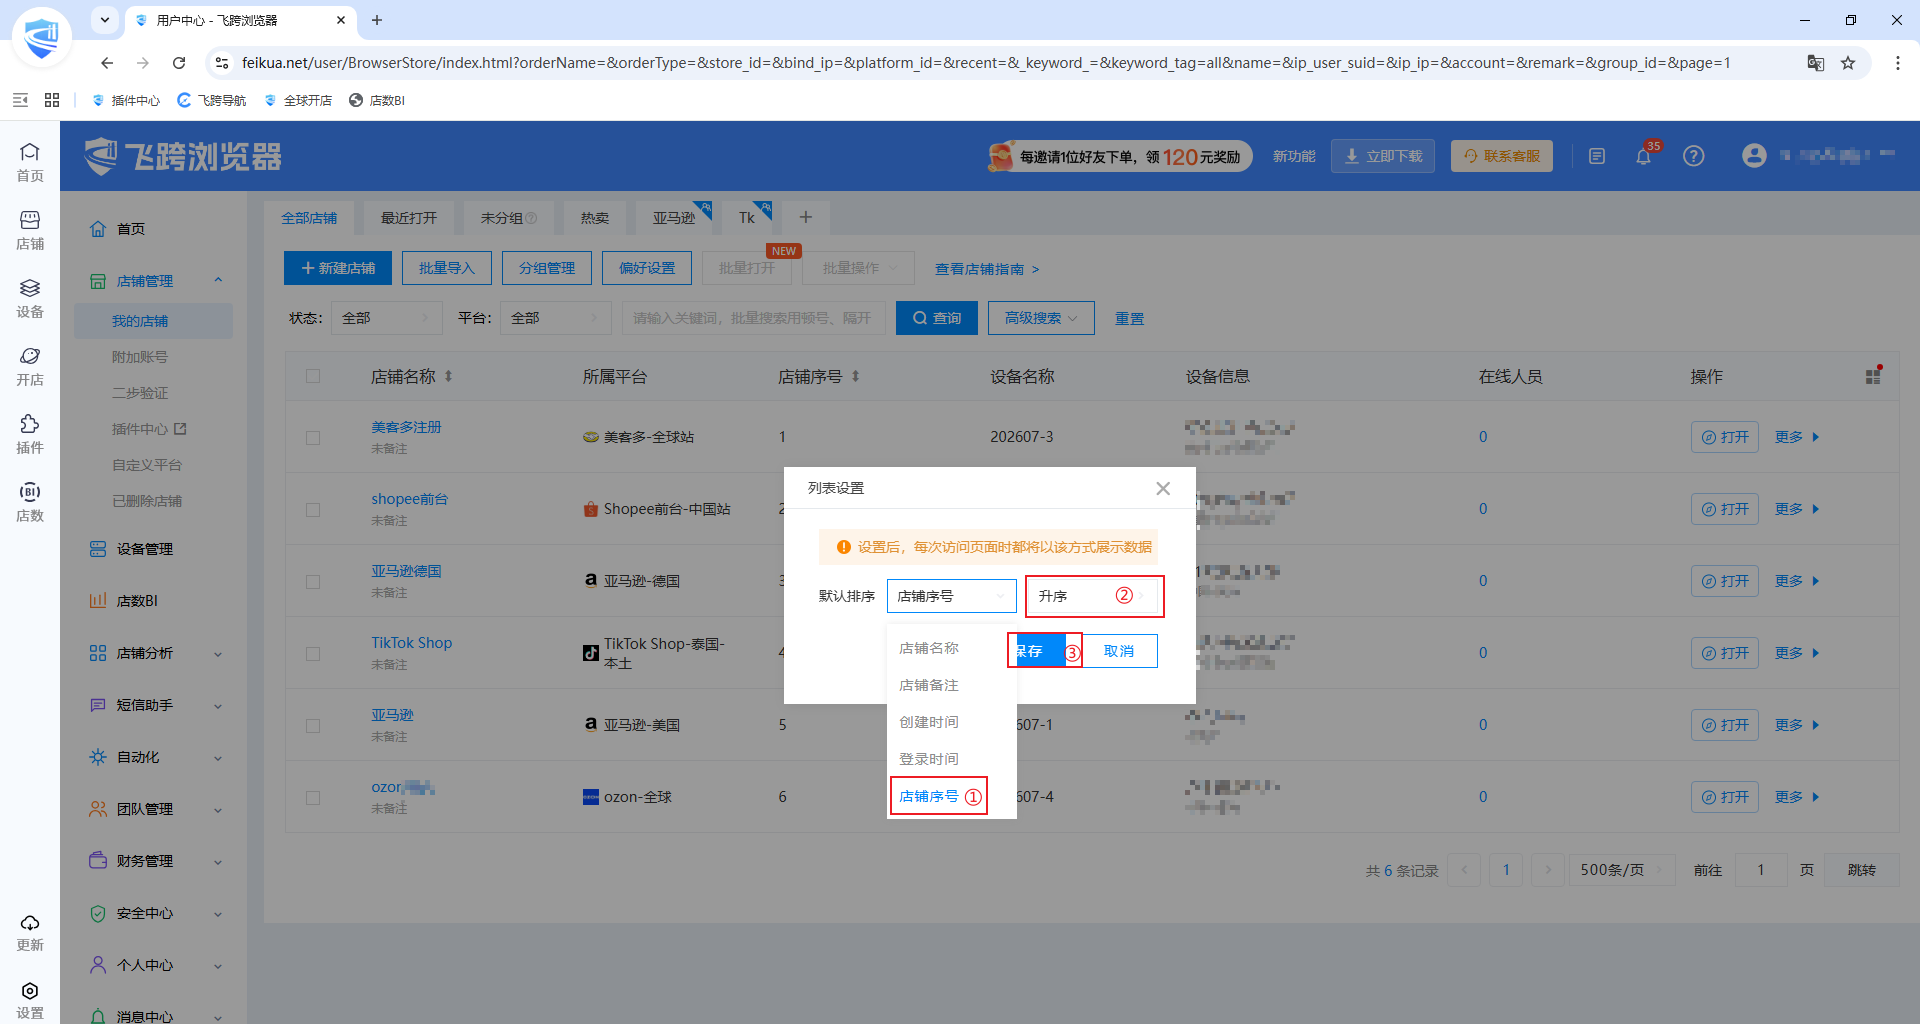This screenshot has height=1024, width=1920.
Task: Switch to the 最近打开 tab
Action: (x=408, y=217)
